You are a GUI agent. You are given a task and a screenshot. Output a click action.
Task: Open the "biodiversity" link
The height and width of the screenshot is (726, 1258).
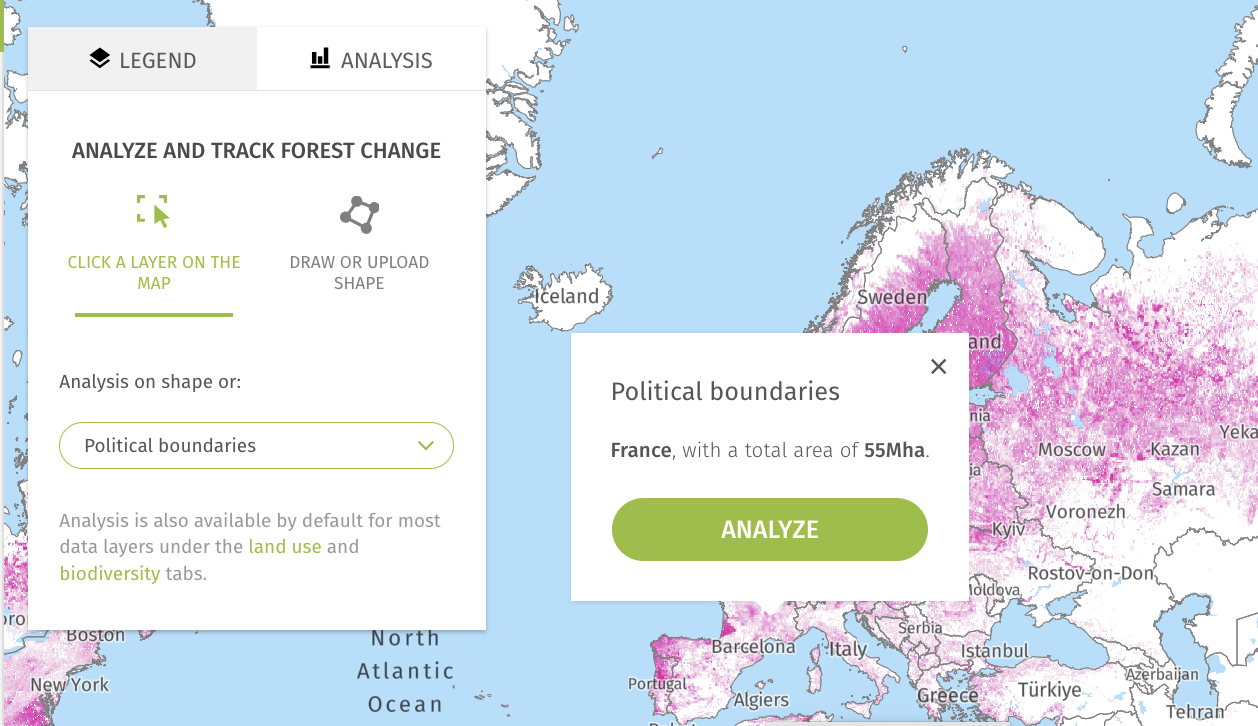[110, 573]
